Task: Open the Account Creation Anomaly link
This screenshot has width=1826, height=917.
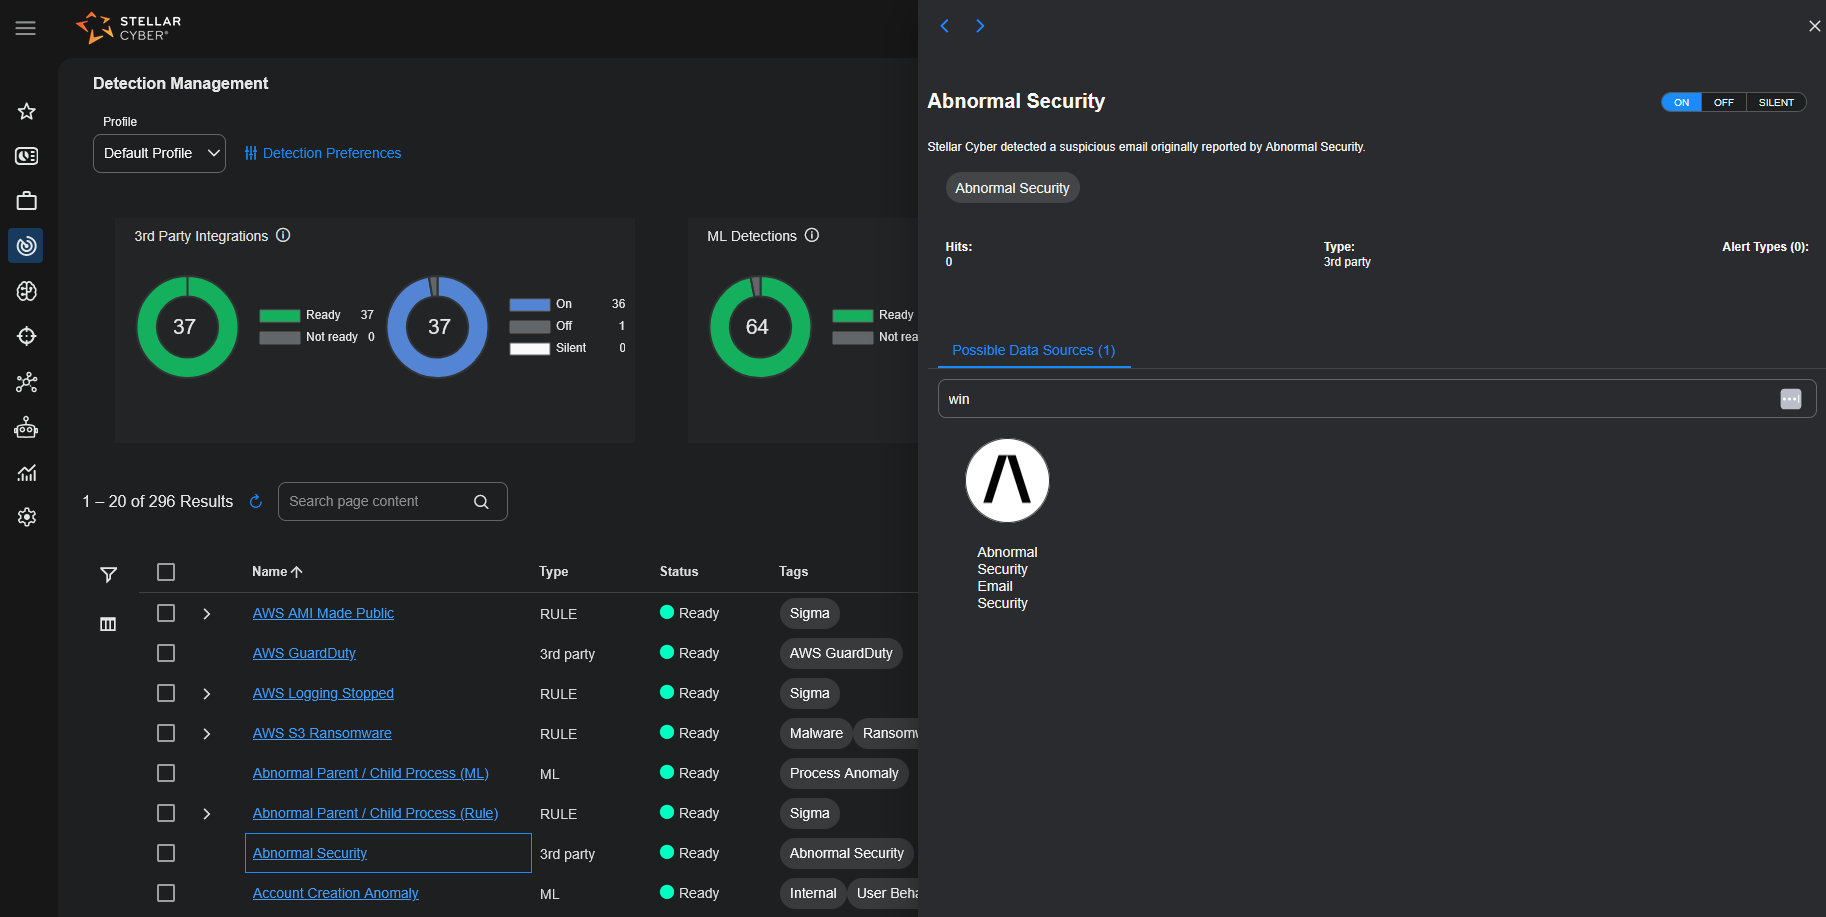Action: (336, 893)
